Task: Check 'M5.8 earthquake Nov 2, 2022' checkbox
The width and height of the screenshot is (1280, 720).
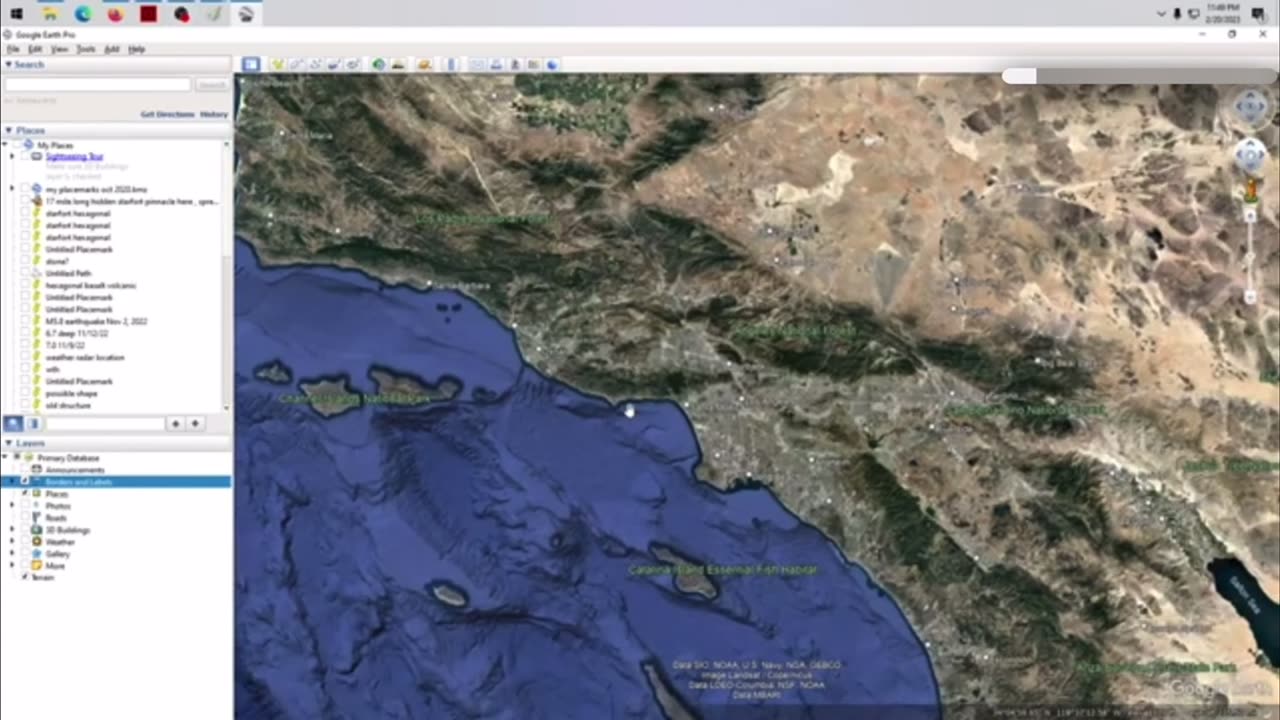Action: tap(26, 322)
